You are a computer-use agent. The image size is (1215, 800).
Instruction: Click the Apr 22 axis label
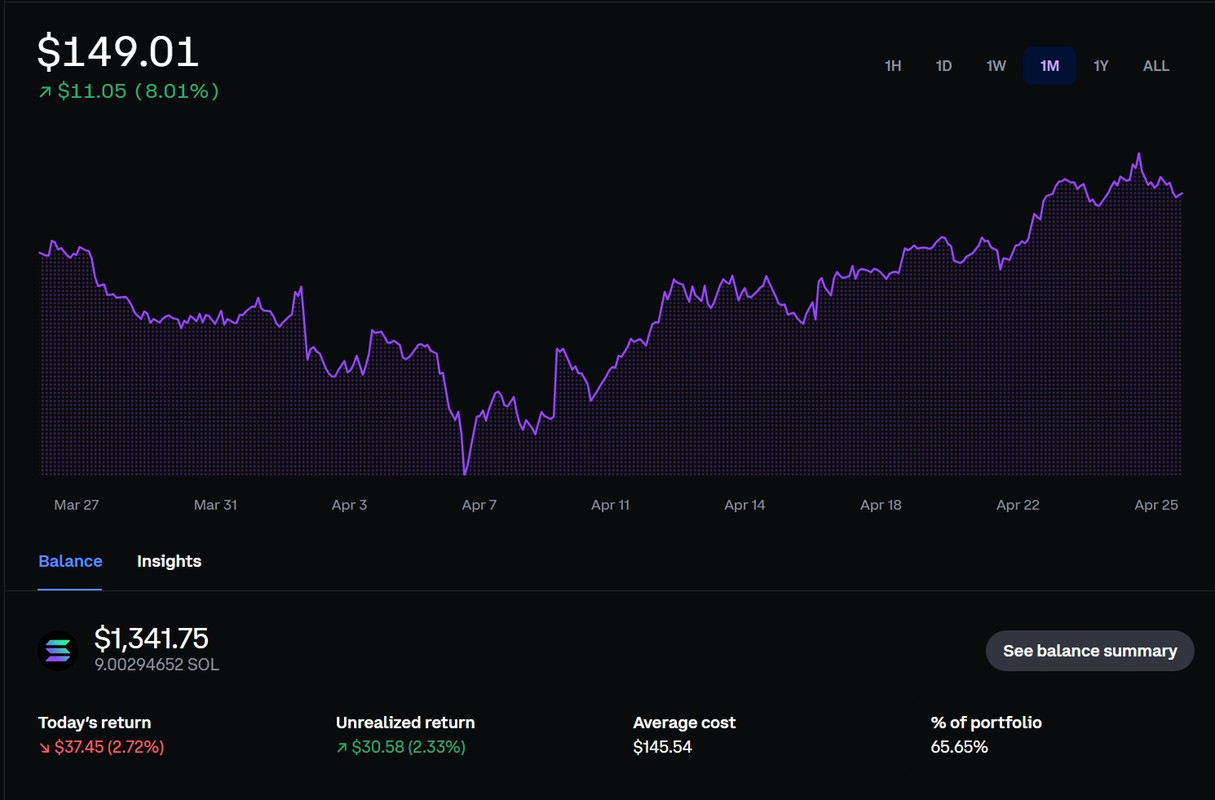(1018, 505)
